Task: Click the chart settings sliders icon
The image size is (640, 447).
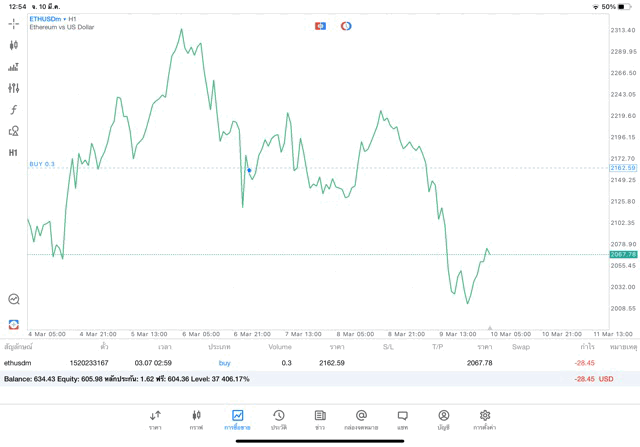Action: (x=14, y=88)
